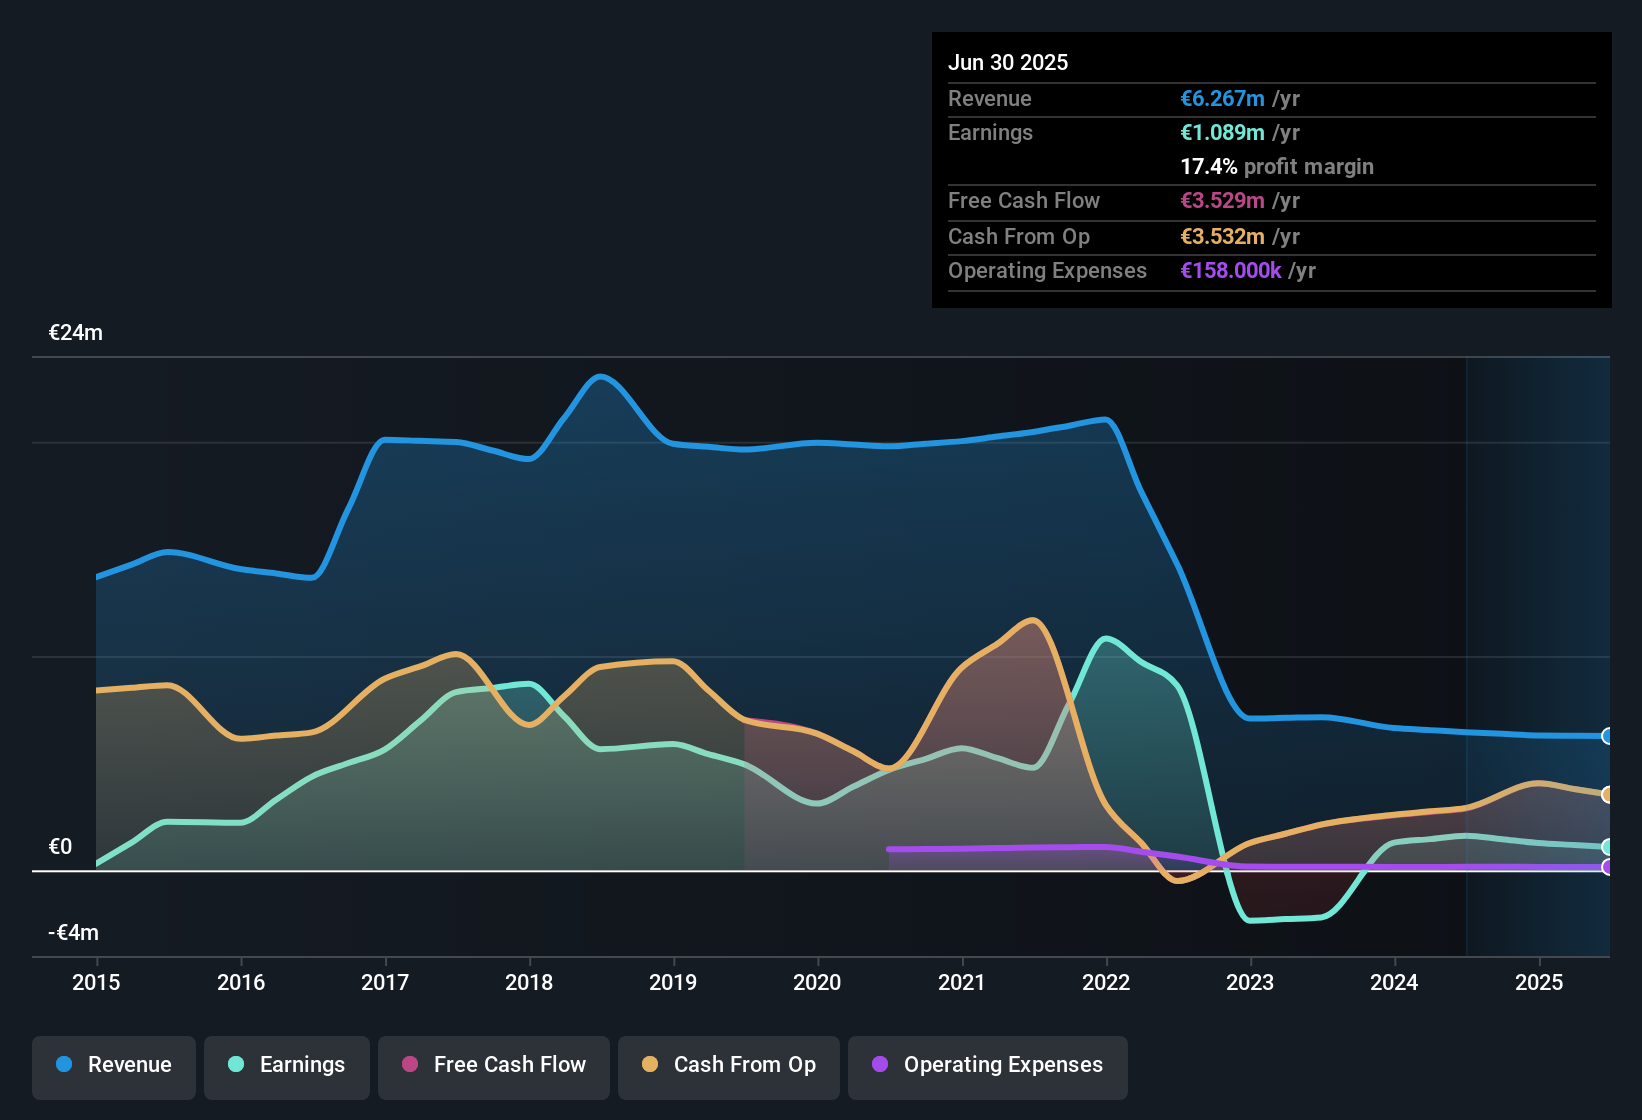Screen dimensions: 1642x1120
Task: Toggle the Earnings legend button
Action: [x=287, y=1065]
